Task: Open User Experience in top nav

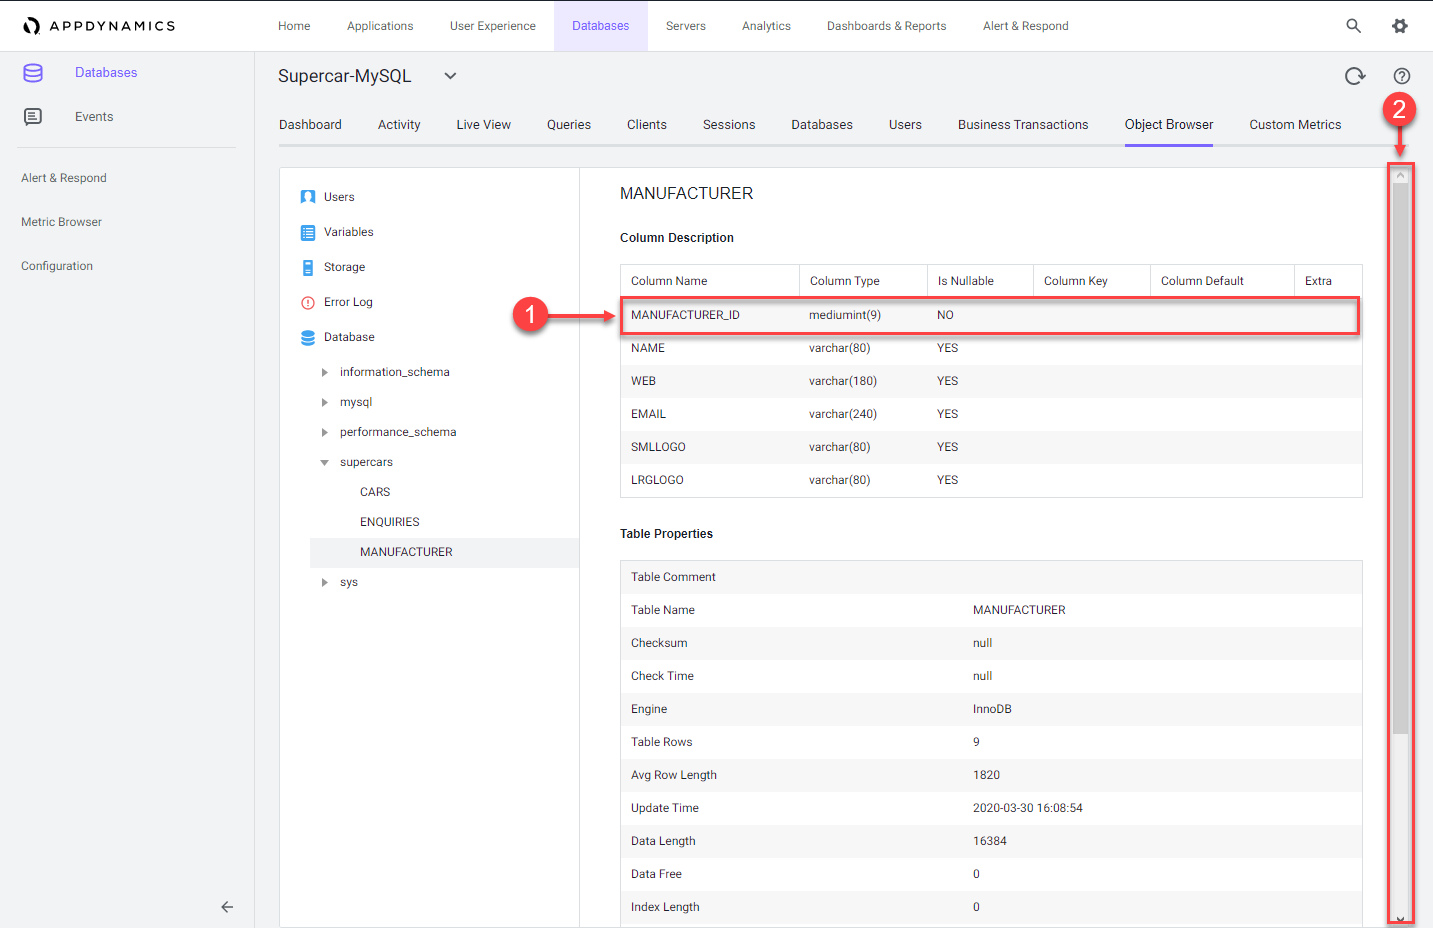Action: pyautogui.click(x=493, y=26)
